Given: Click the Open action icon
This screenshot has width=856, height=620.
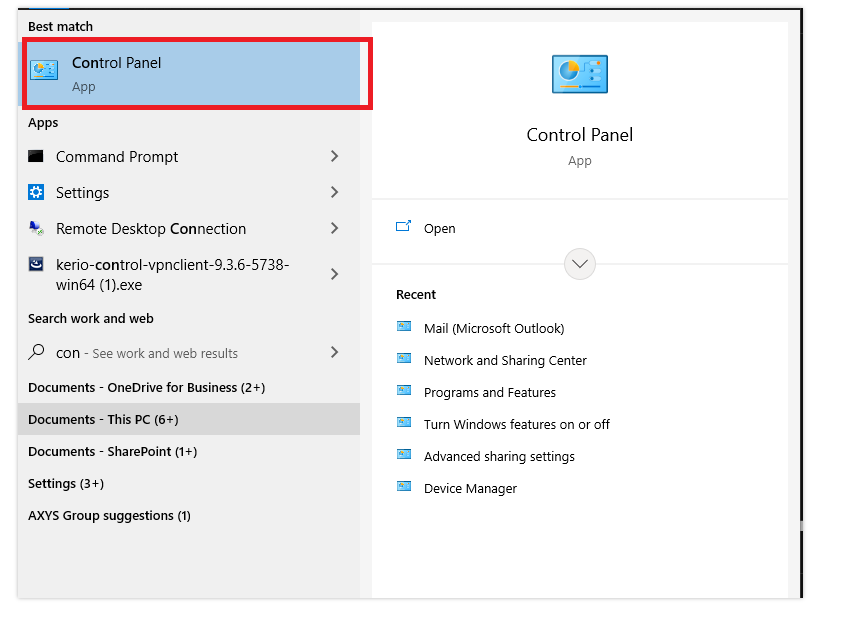Looking at the screenshot, I should coord(403,226).
